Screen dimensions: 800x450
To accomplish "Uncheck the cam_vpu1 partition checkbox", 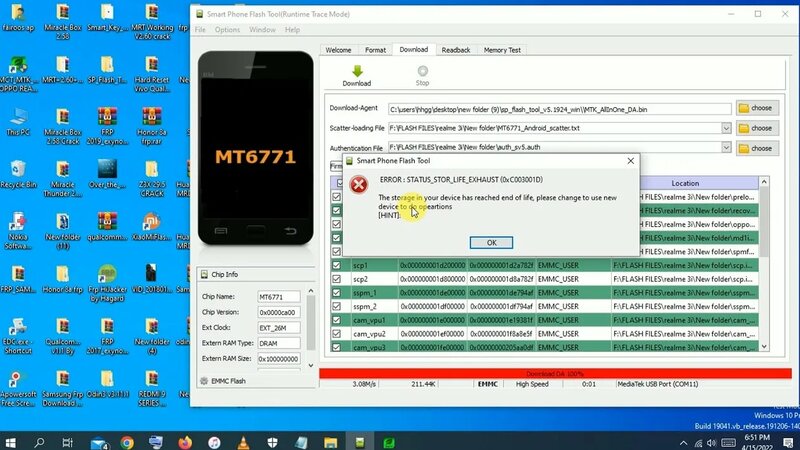I will (x=336, y=320).
